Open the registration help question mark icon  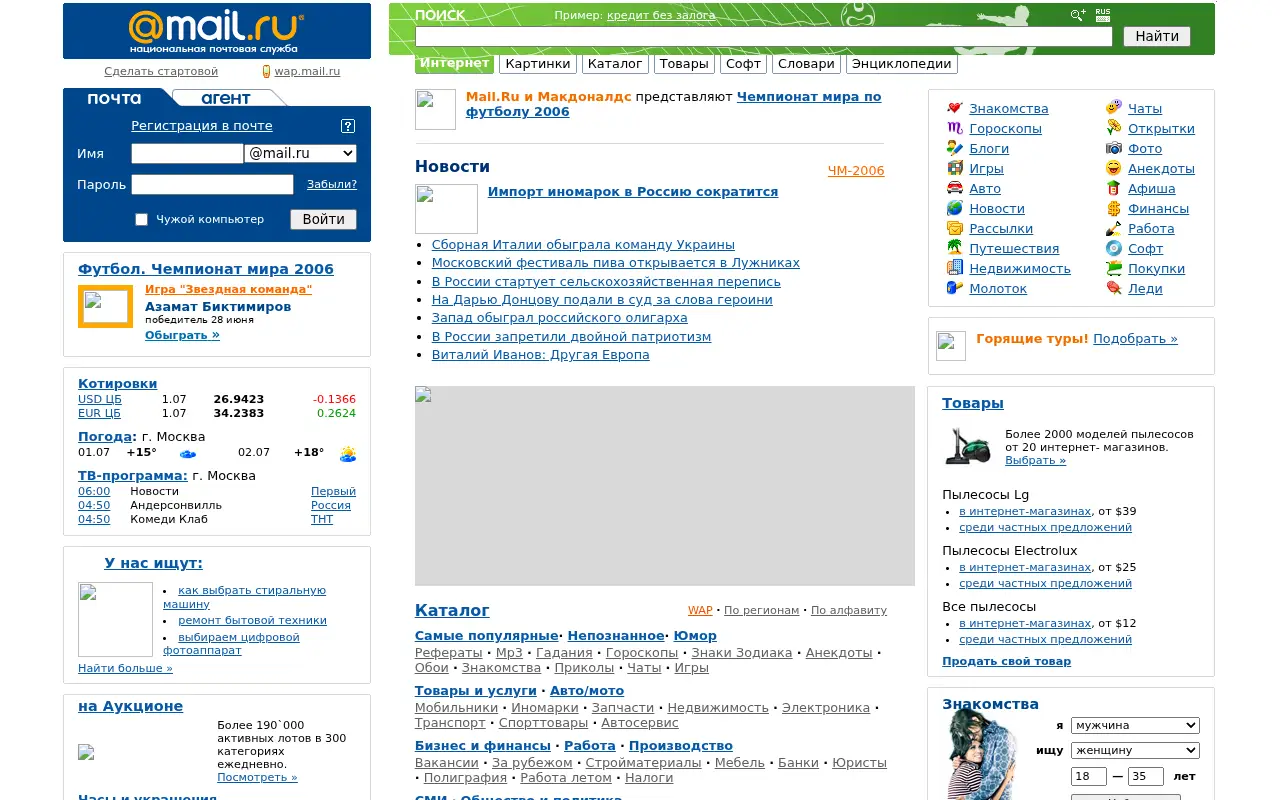[348, 126]
